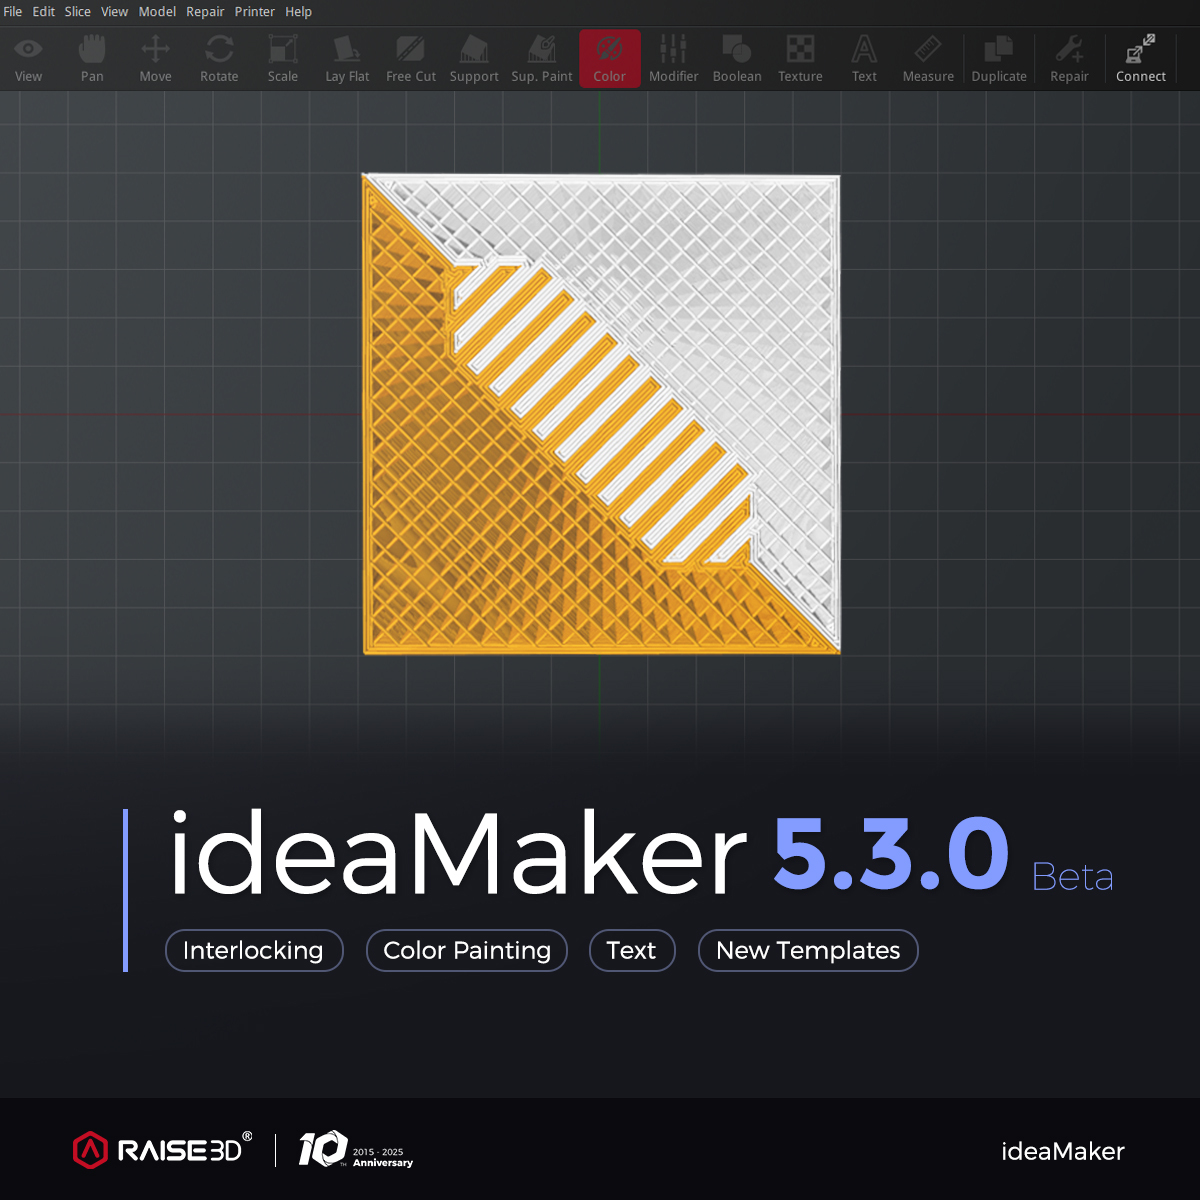
Task: Select the Pan hand tool
Action: (x=92, y=59)
